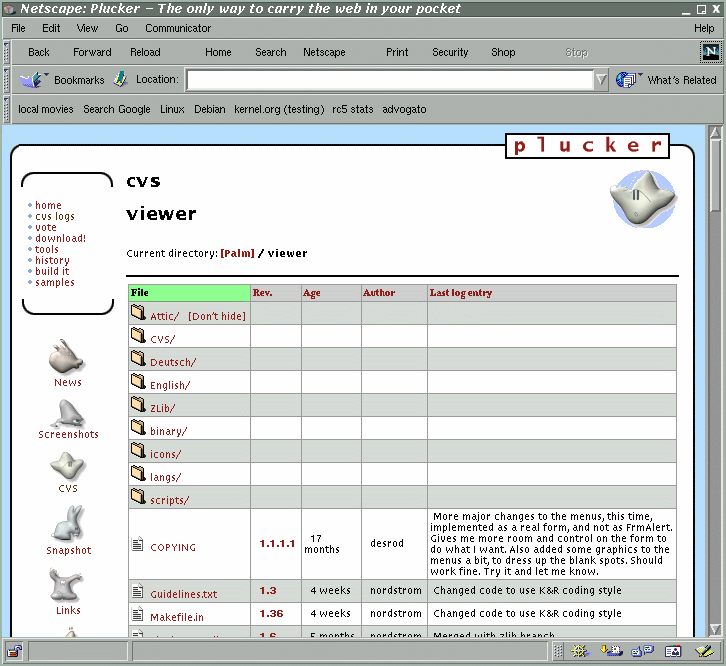The height and width of the screenshot is (666, 726).
Task: Click the Back toolbar button
Action: (x=38, y=52)
